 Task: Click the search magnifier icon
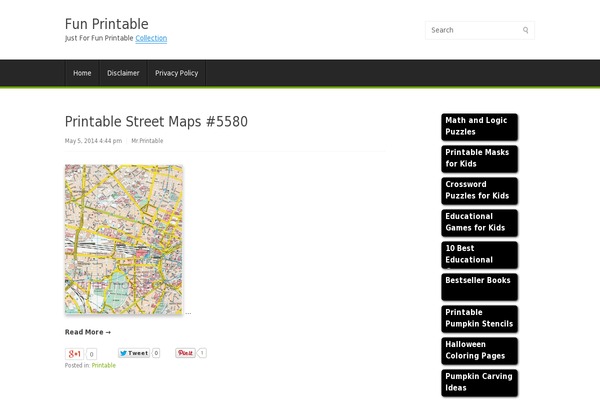[525, 30]
